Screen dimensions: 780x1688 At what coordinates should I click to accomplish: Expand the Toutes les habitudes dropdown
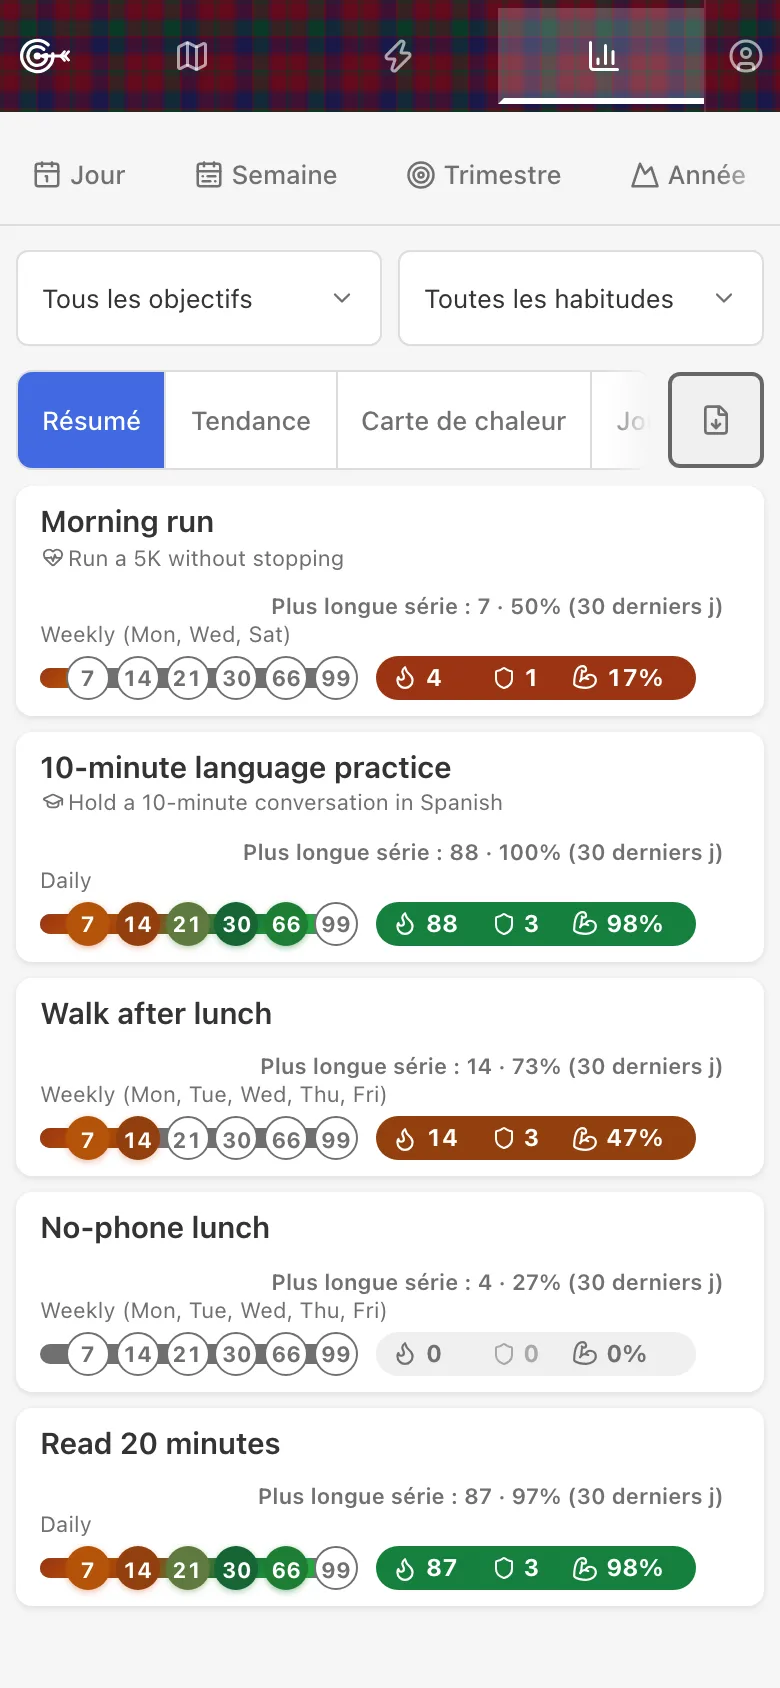[x=581, y=298]
